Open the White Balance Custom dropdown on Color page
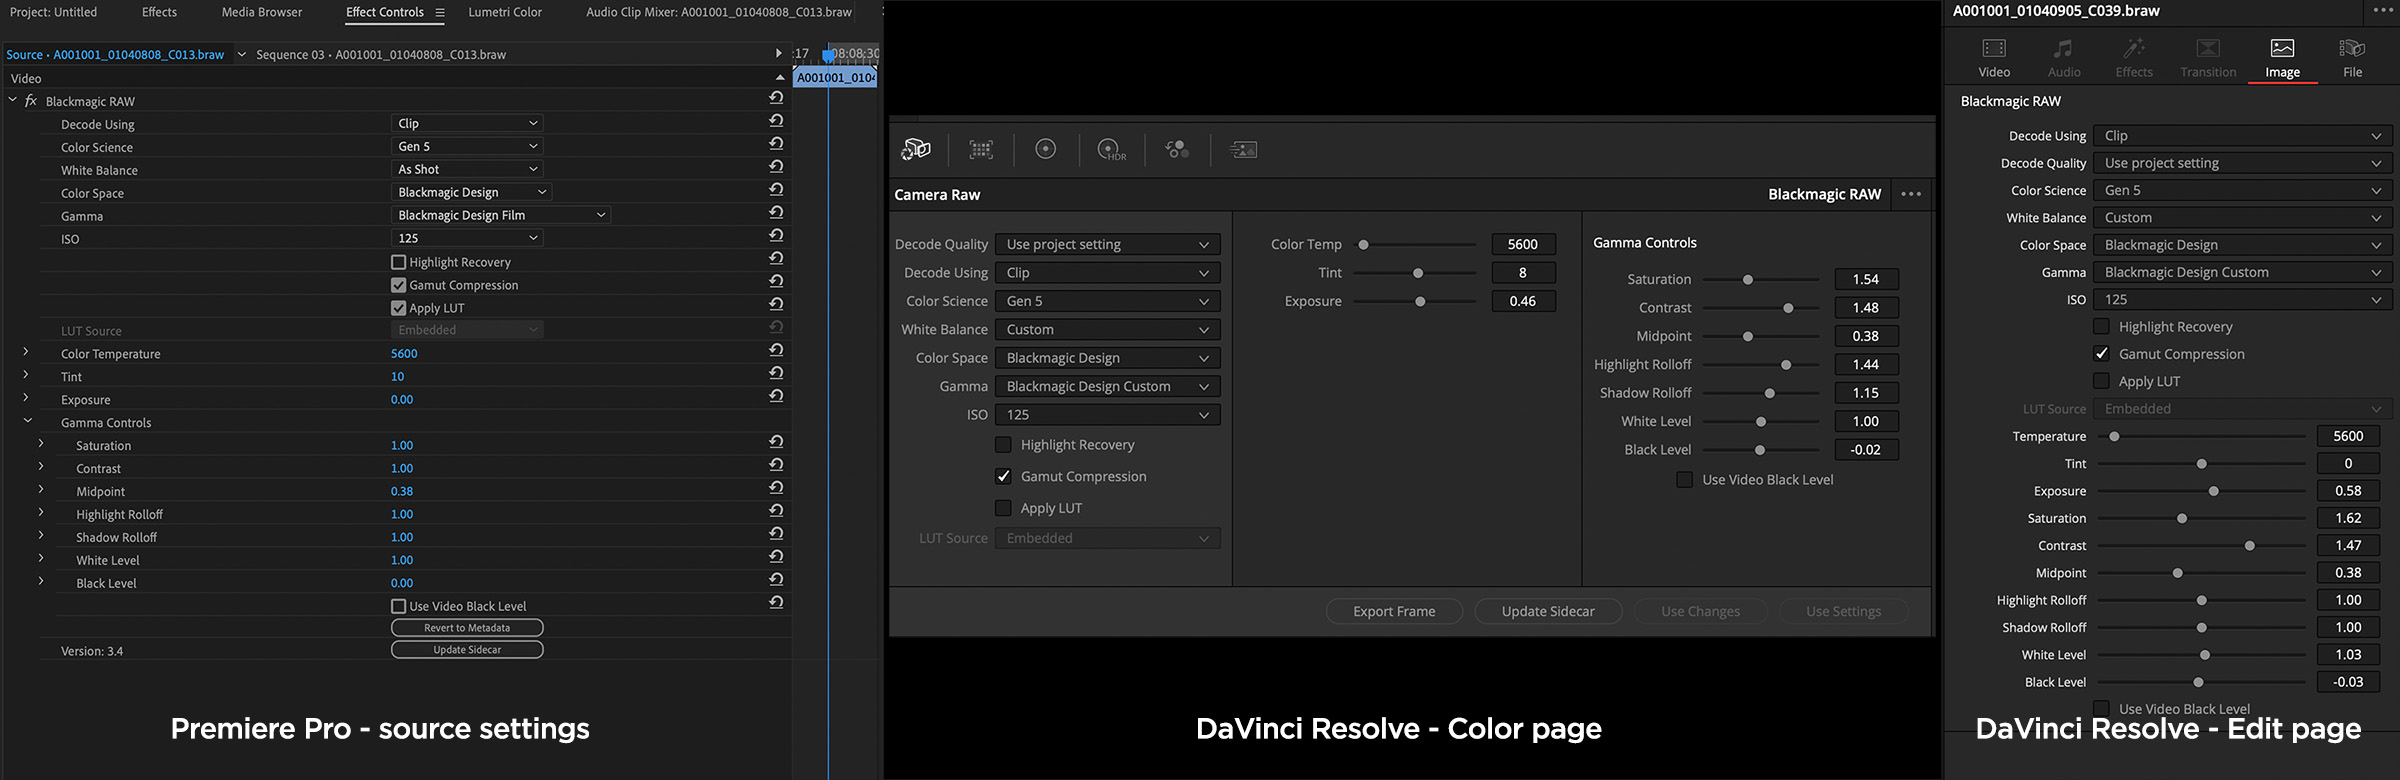 [x=1108, y=329]
